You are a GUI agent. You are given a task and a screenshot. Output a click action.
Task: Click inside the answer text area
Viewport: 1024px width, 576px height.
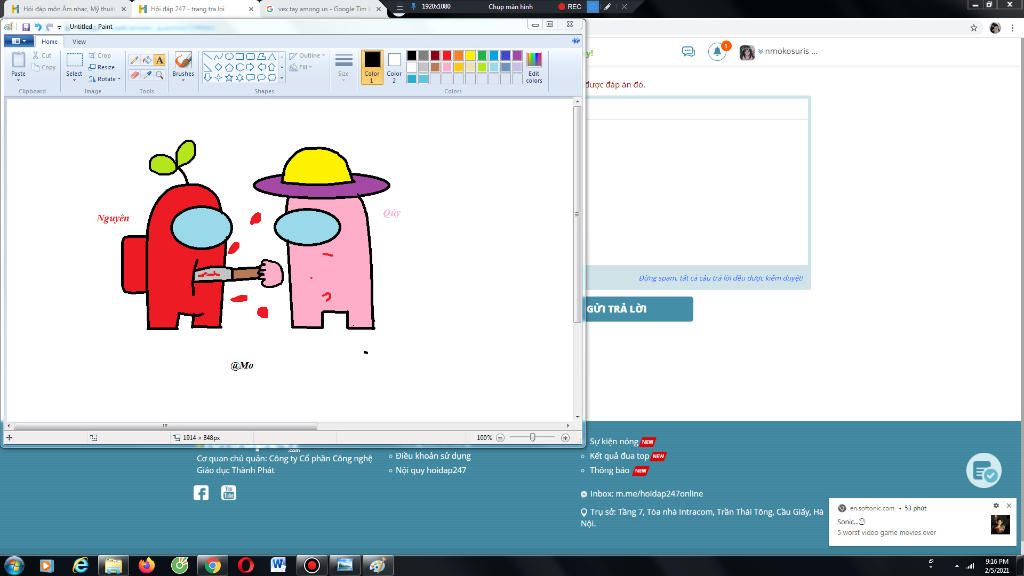pos(697,191)
